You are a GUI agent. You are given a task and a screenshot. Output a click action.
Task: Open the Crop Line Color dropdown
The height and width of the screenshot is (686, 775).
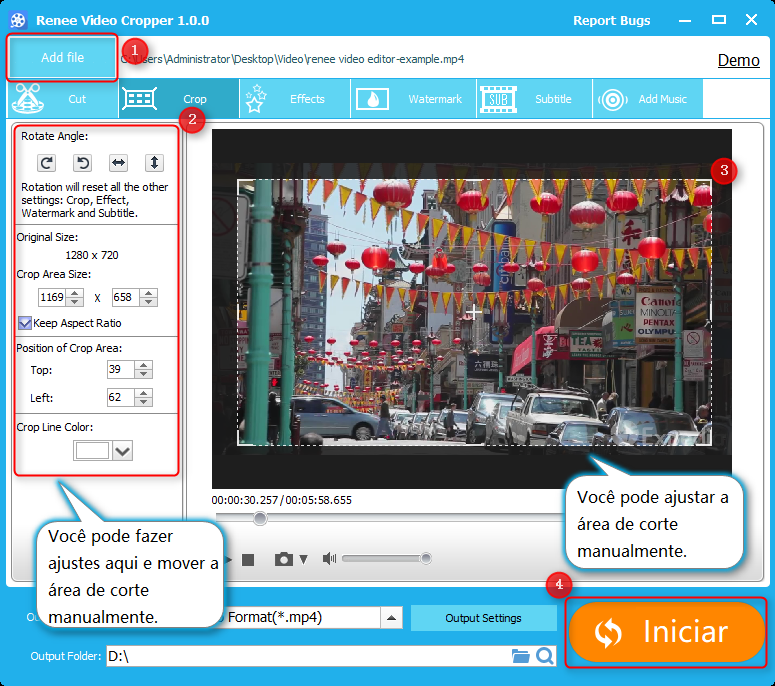coord(123,451)
